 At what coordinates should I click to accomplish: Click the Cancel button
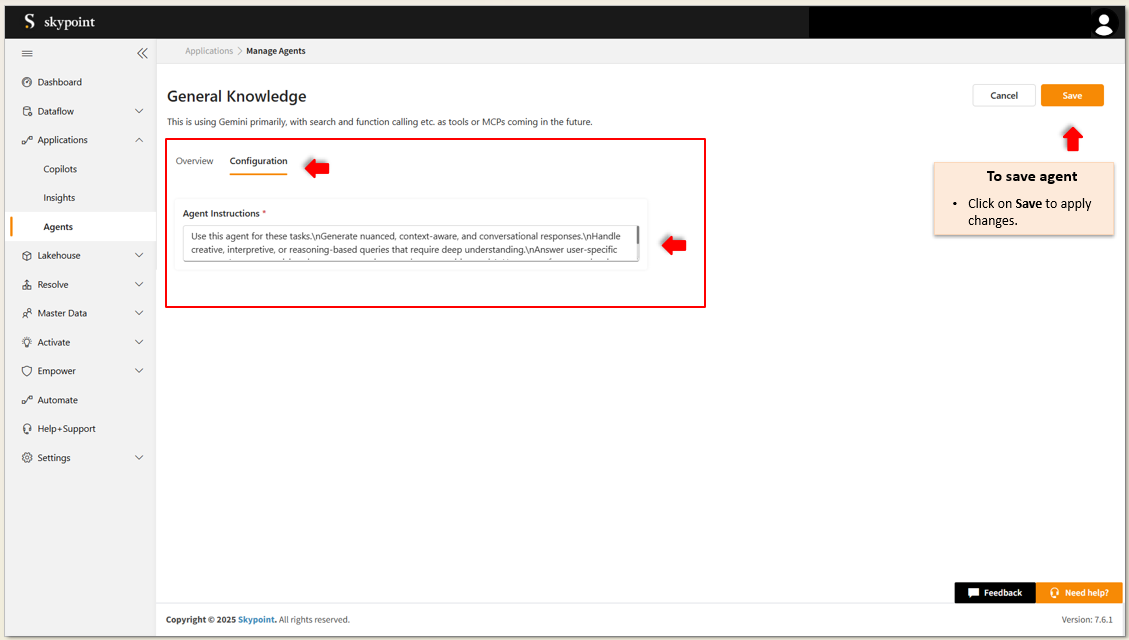click(x=1004, y=95)
